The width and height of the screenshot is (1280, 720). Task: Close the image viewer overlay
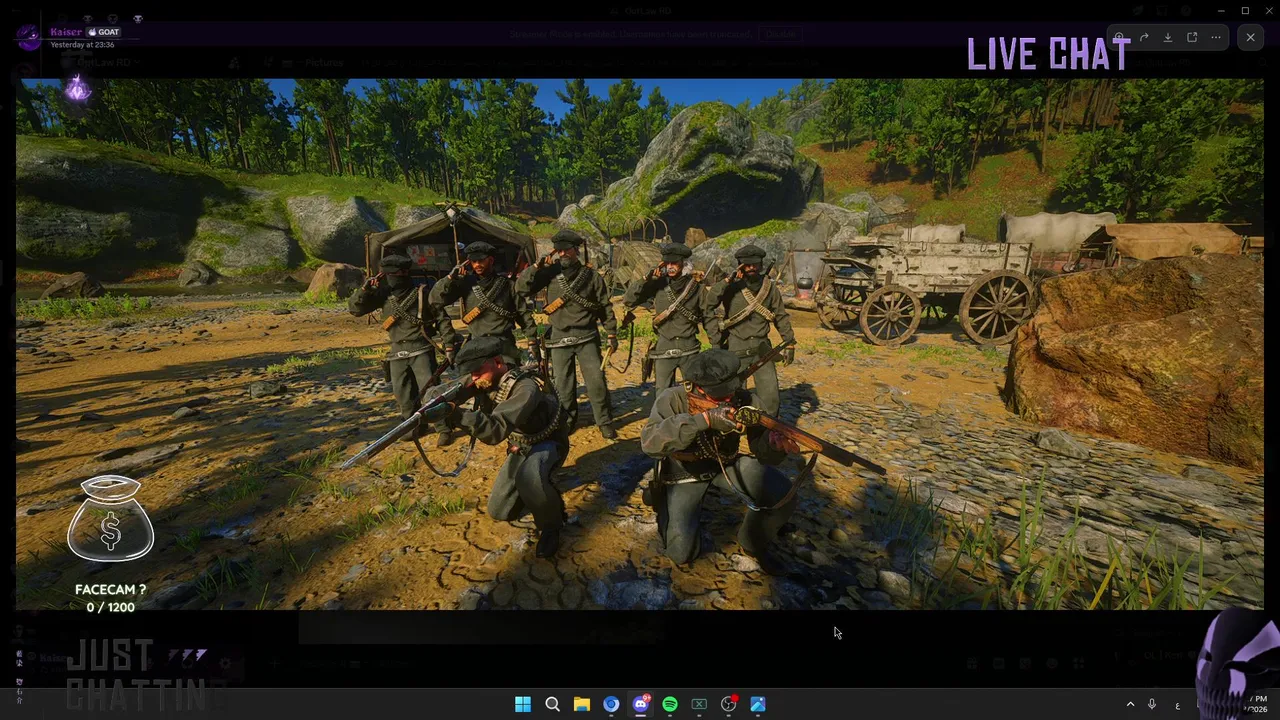tap(1250, 37)
